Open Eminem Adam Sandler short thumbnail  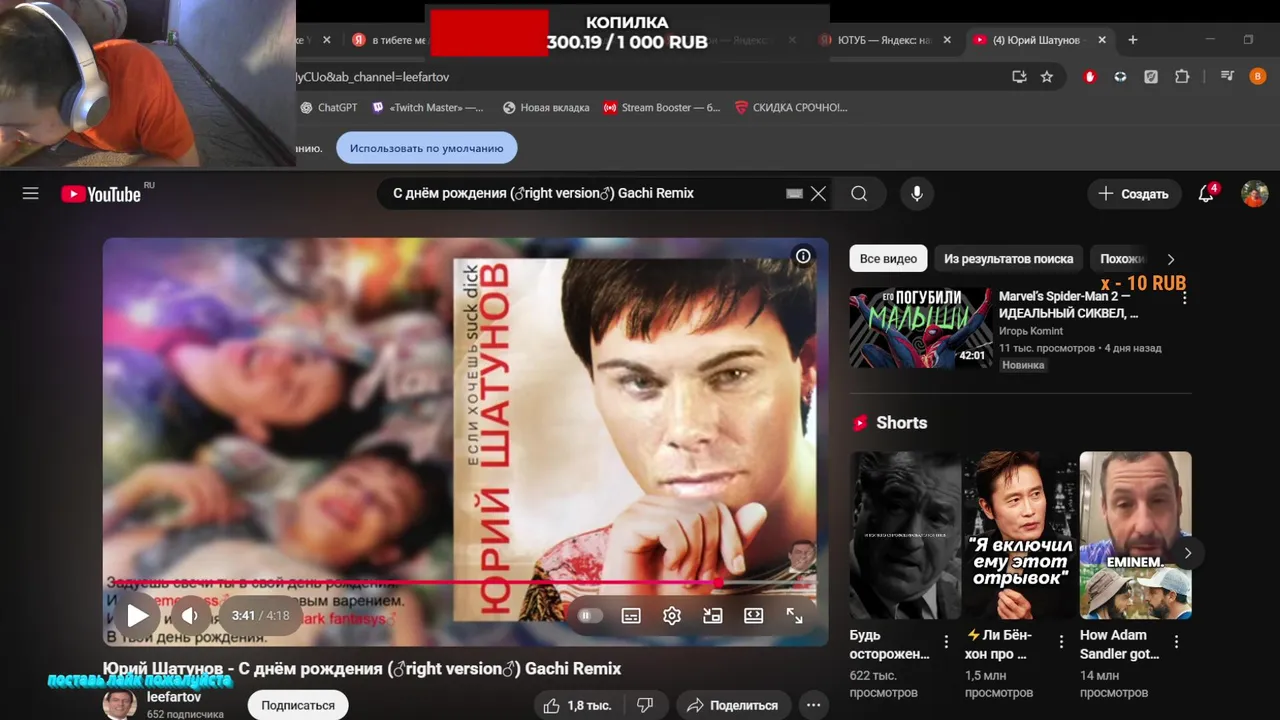click(1135, 535)
